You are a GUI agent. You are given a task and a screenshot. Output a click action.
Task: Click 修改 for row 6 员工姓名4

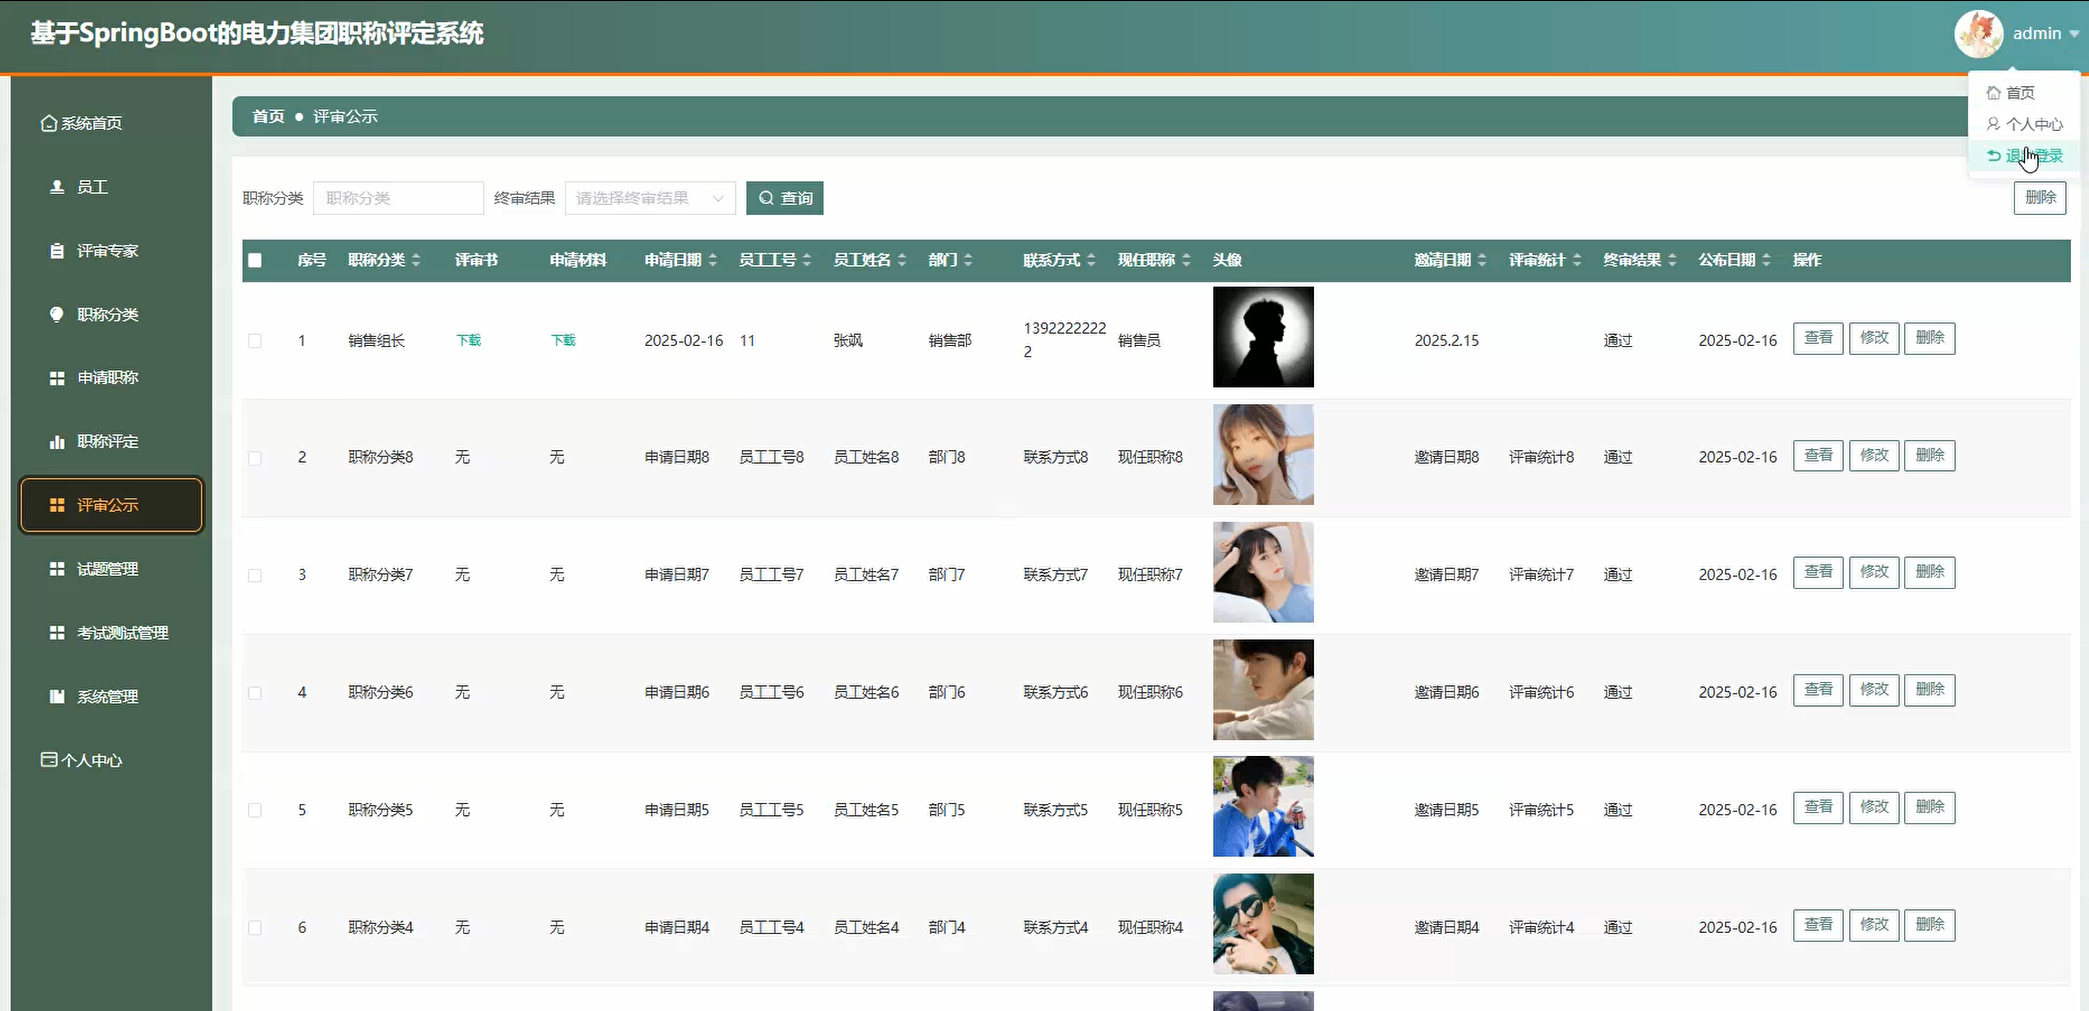[x=1874, y=925]
